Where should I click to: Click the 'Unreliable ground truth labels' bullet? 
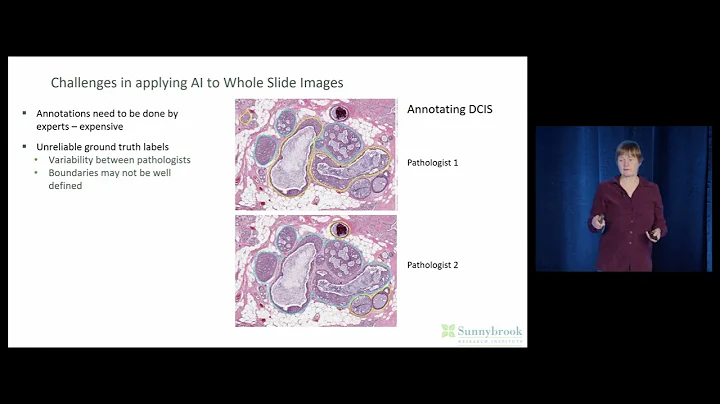[x=102, y=147]
